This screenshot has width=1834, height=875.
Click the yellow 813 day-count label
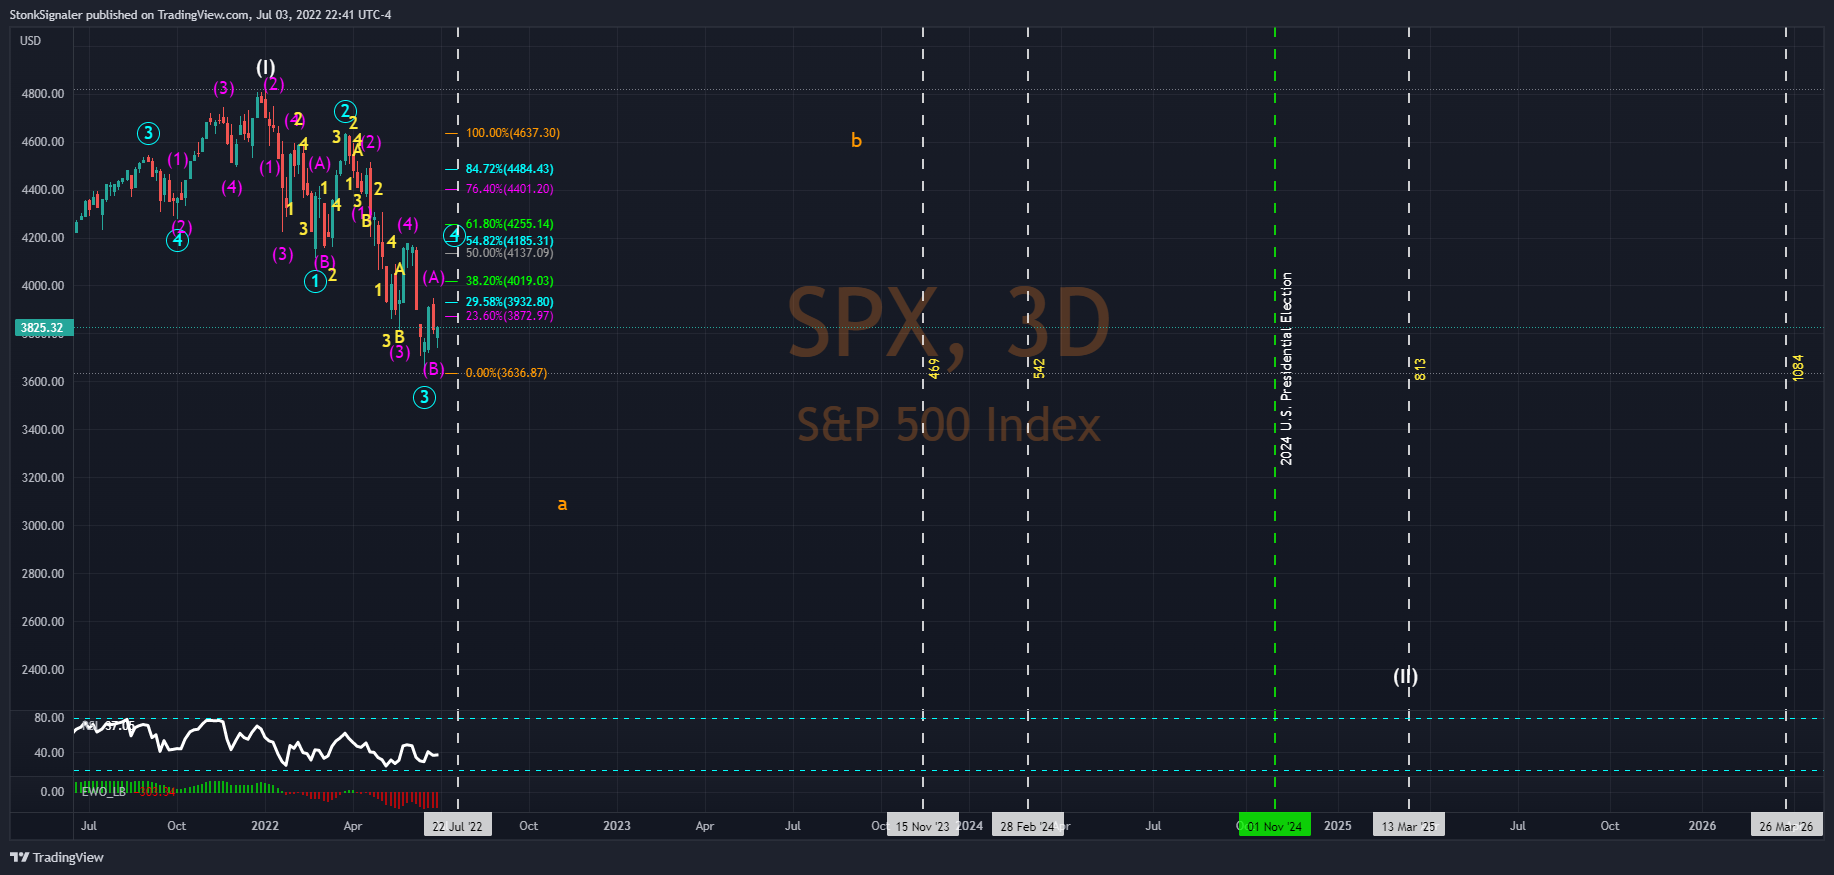(x=1420, y=369)
